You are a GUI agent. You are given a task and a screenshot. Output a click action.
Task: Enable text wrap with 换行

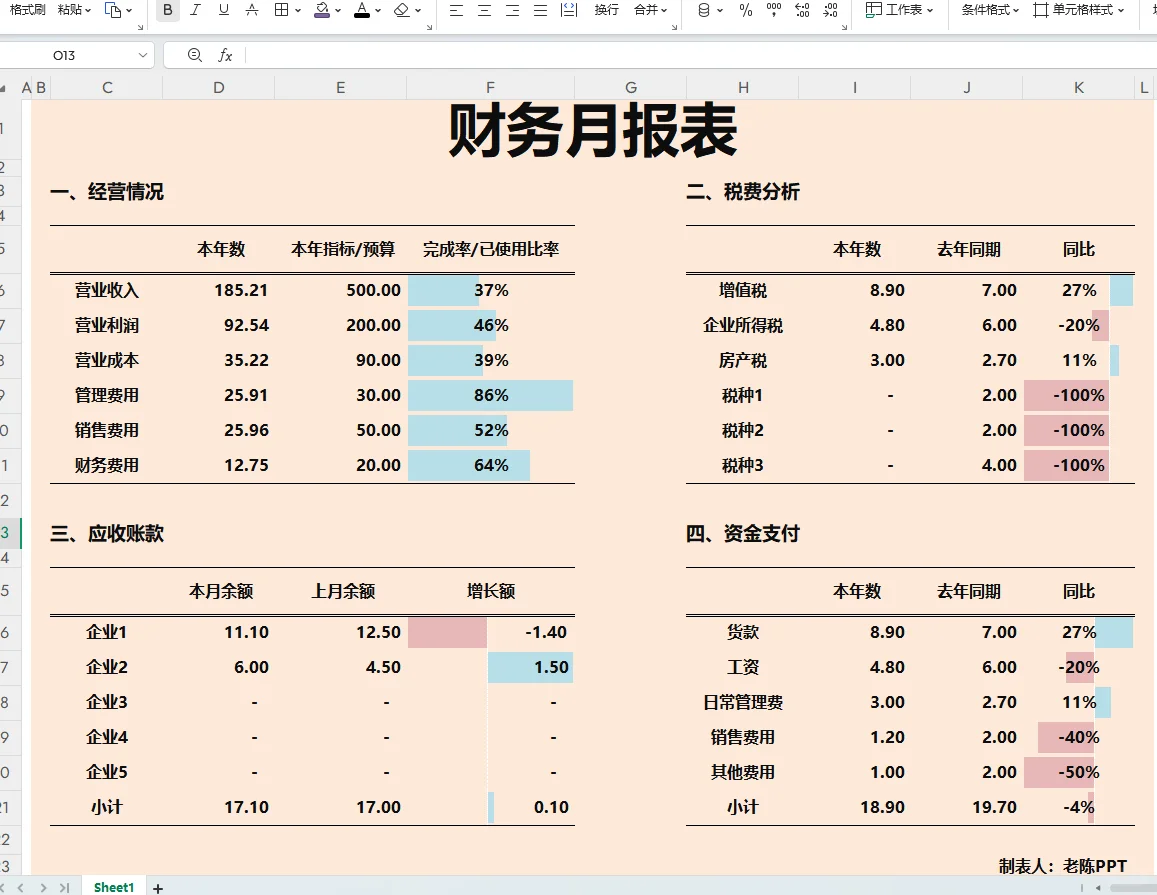click(x=607, y=10)
